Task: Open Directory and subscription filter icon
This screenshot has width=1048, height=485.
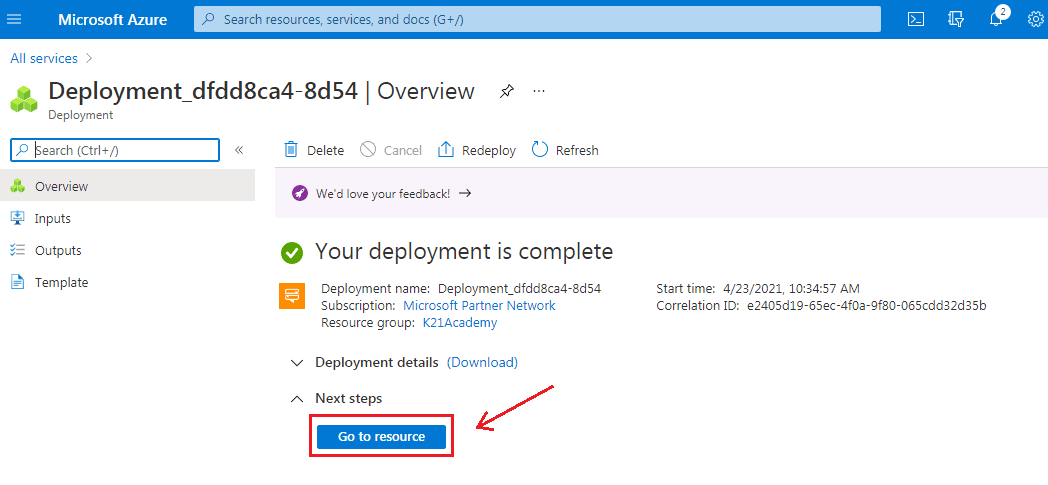Action: [x=955, y=19]
